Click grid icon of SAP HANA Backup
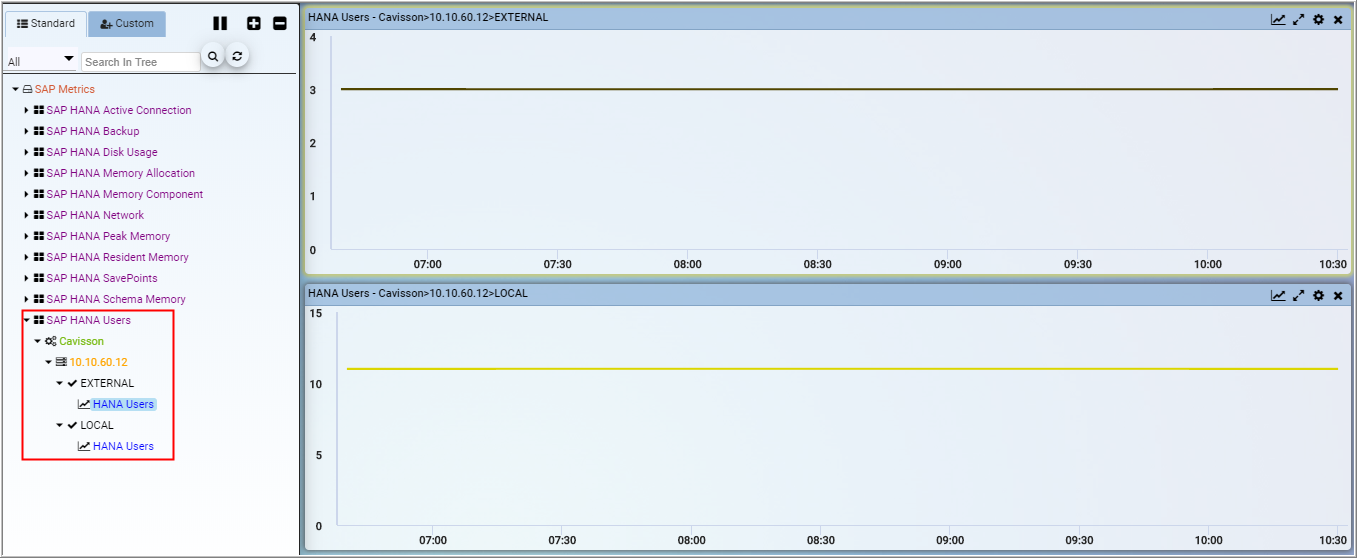Image resolution: width=1357 pixels, height=558 pixels. (x=38, y=132)
